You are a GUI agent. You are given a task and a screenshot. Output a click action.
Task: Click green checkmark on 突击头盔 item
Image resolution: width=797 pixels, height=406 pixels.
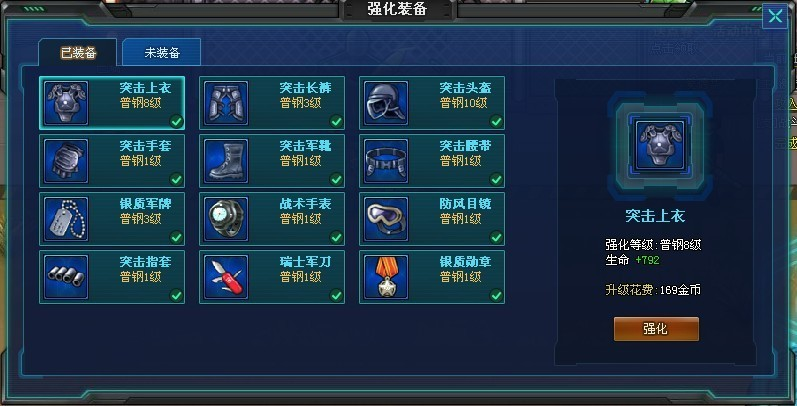point(496,121)
